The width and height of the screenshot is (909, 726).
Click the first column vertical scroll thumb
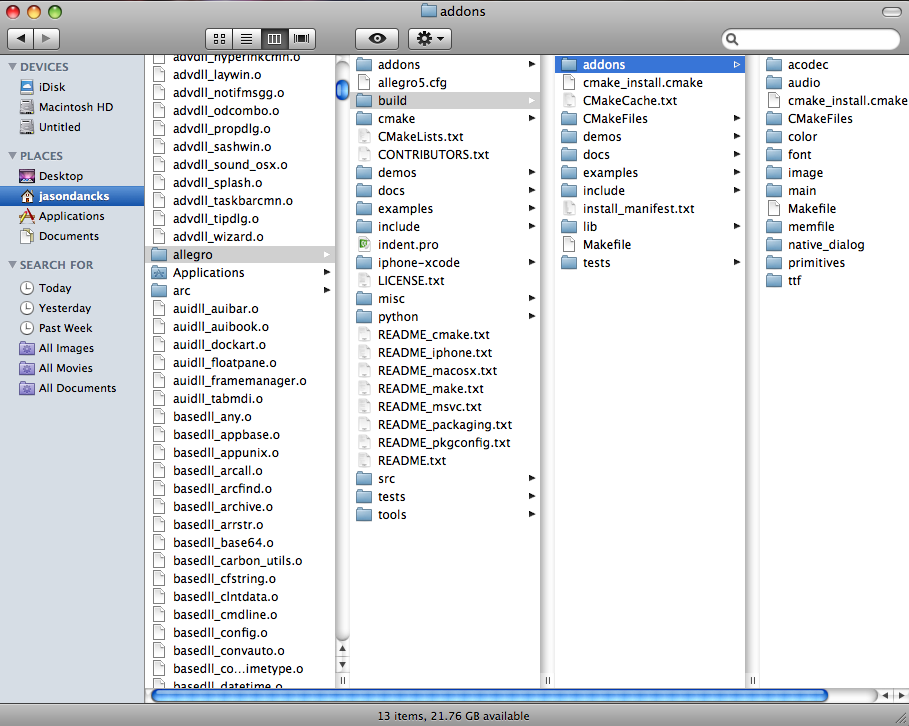343,90
